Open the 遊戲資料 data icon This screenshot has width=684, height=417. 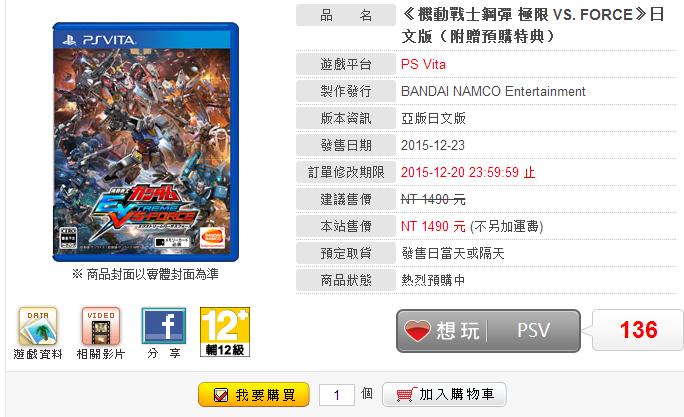coord(38,326)
